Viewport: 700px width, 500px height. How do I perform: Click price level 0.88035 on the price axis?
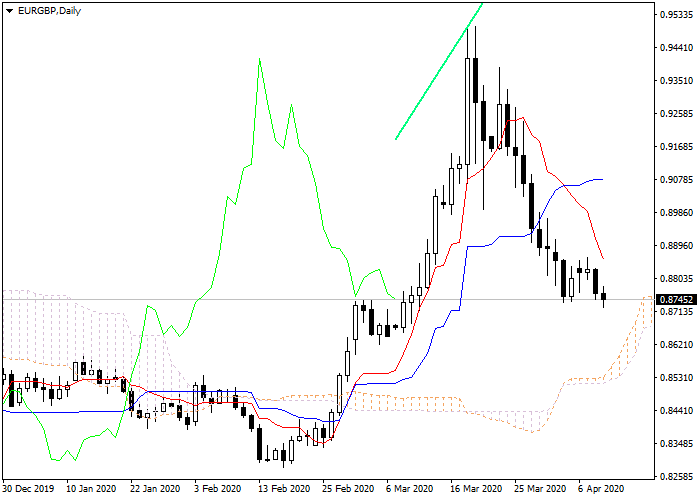(676, 279)
